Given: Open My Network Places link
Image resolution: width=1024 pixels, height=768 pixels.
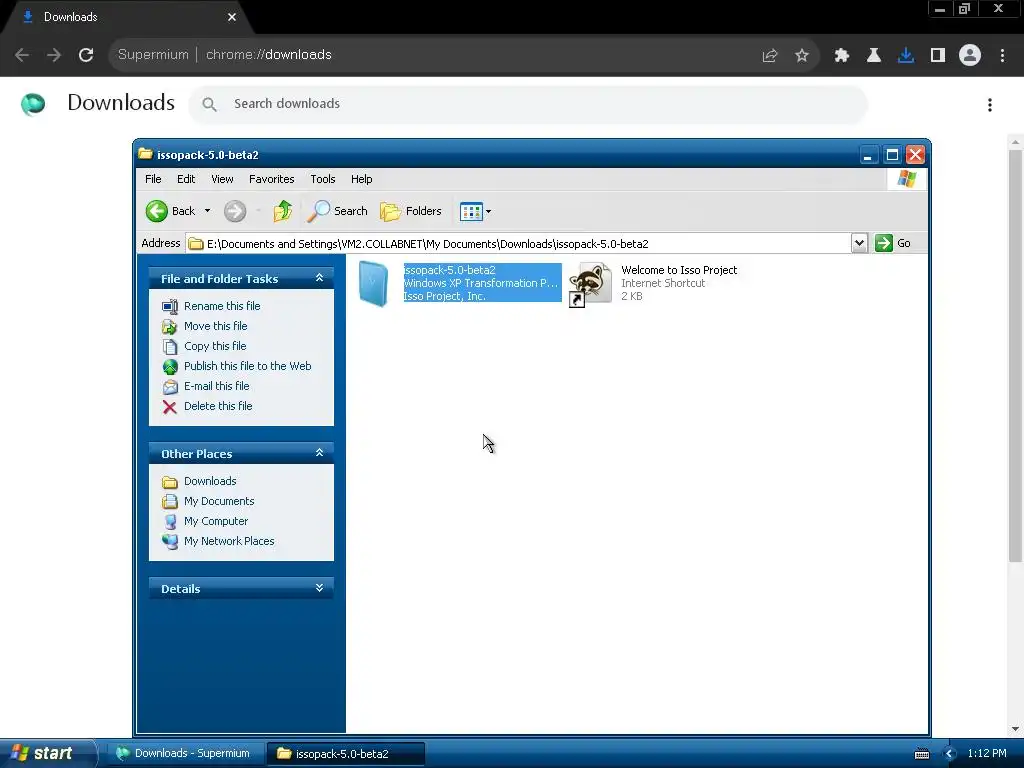Looking at the screenshot, I should point(229,541).
